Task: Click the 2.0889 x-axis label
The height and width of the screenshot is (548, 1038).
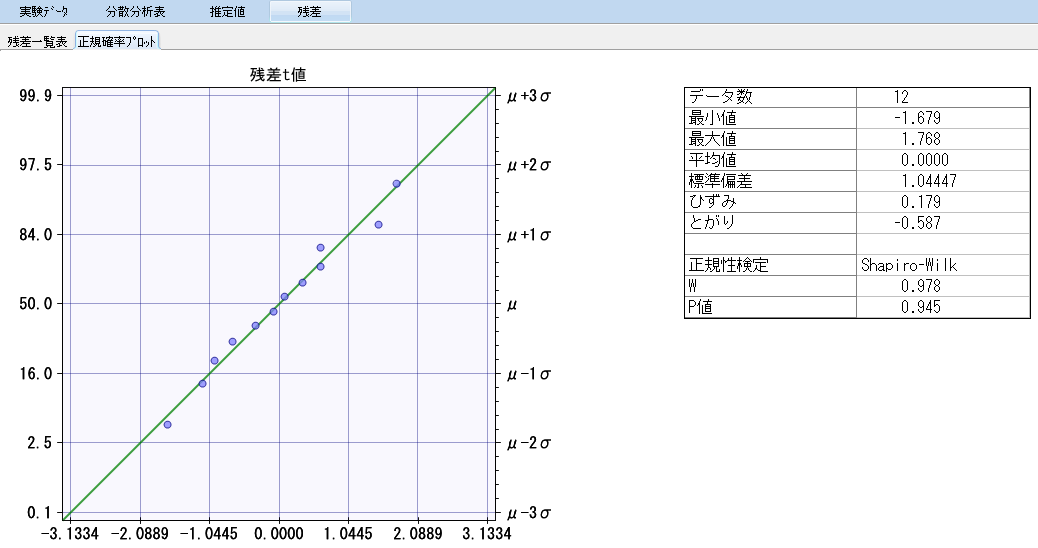Action: [418, 533]
